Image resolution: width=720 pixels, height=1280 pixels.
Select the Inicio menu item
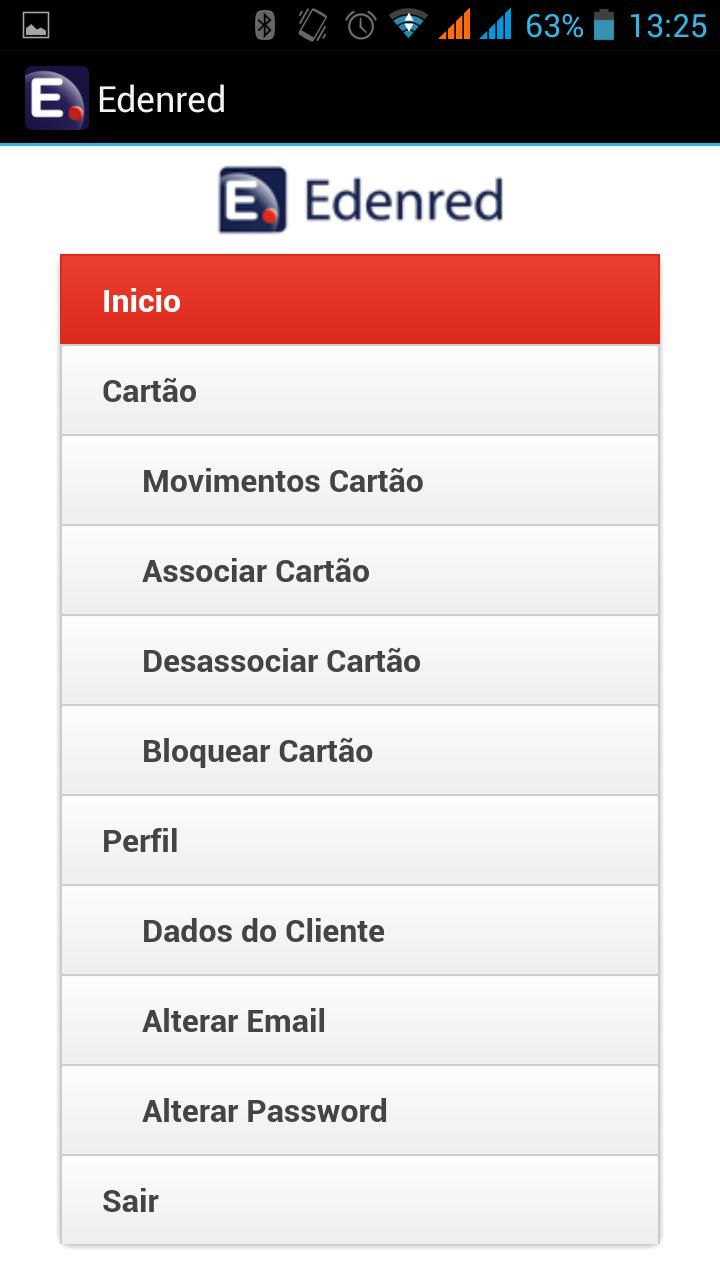point(360,301)
